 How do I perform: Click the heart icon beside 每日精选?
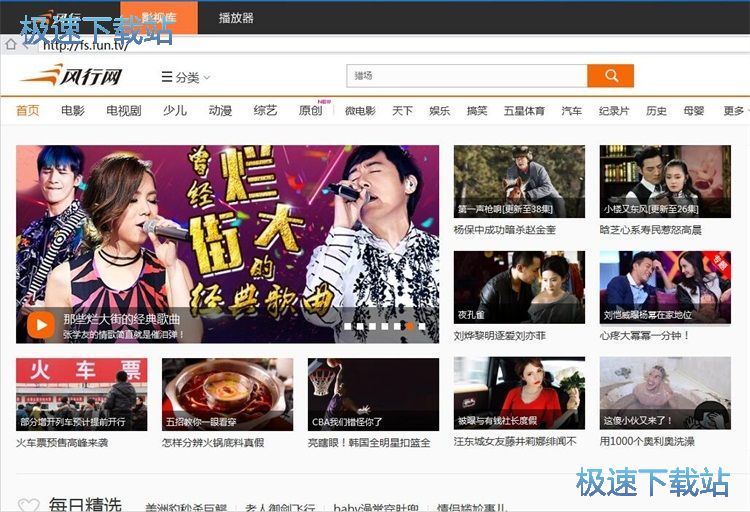click(x=28, y=505)
